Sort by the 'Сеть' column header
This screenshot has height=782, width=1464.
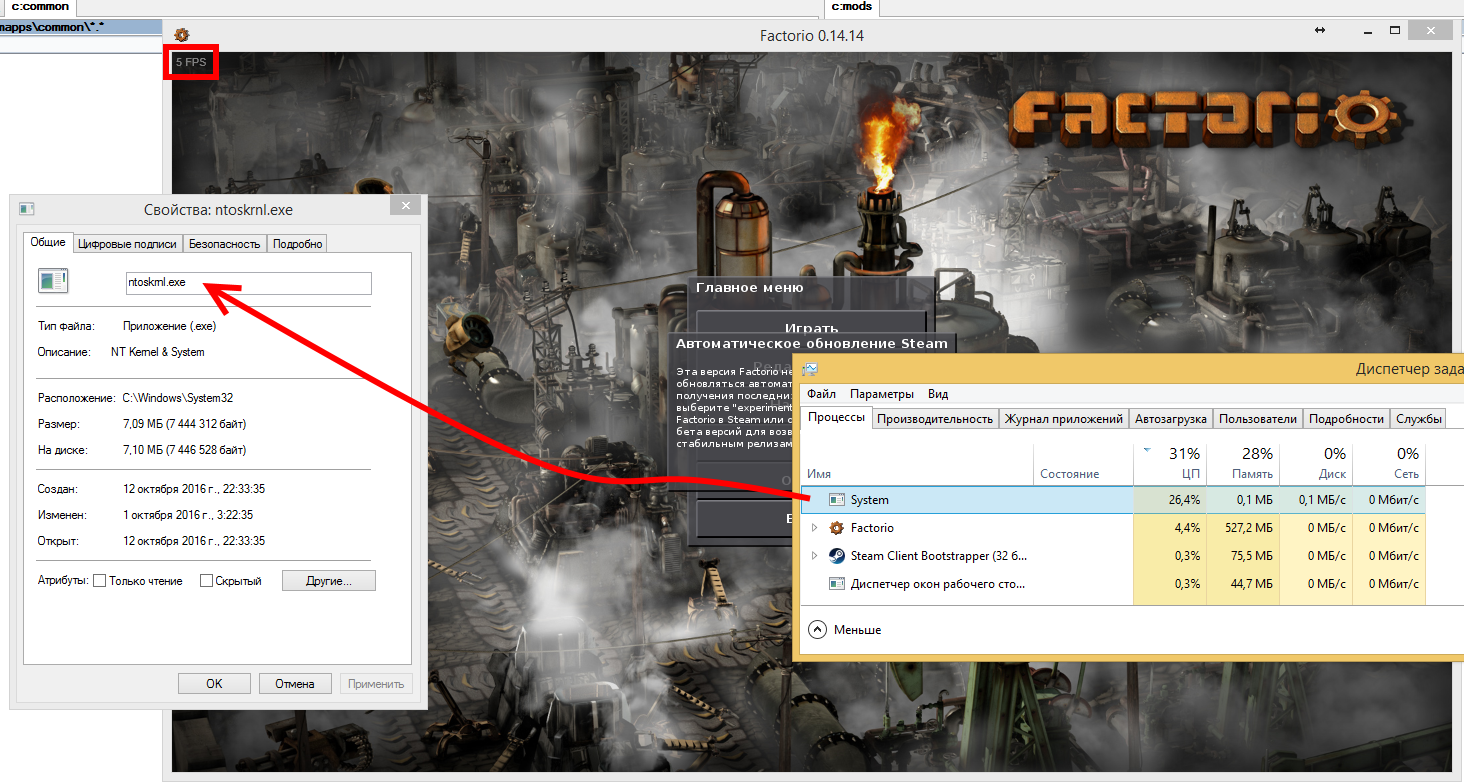pyautogui.click(x=1389, y=463)
